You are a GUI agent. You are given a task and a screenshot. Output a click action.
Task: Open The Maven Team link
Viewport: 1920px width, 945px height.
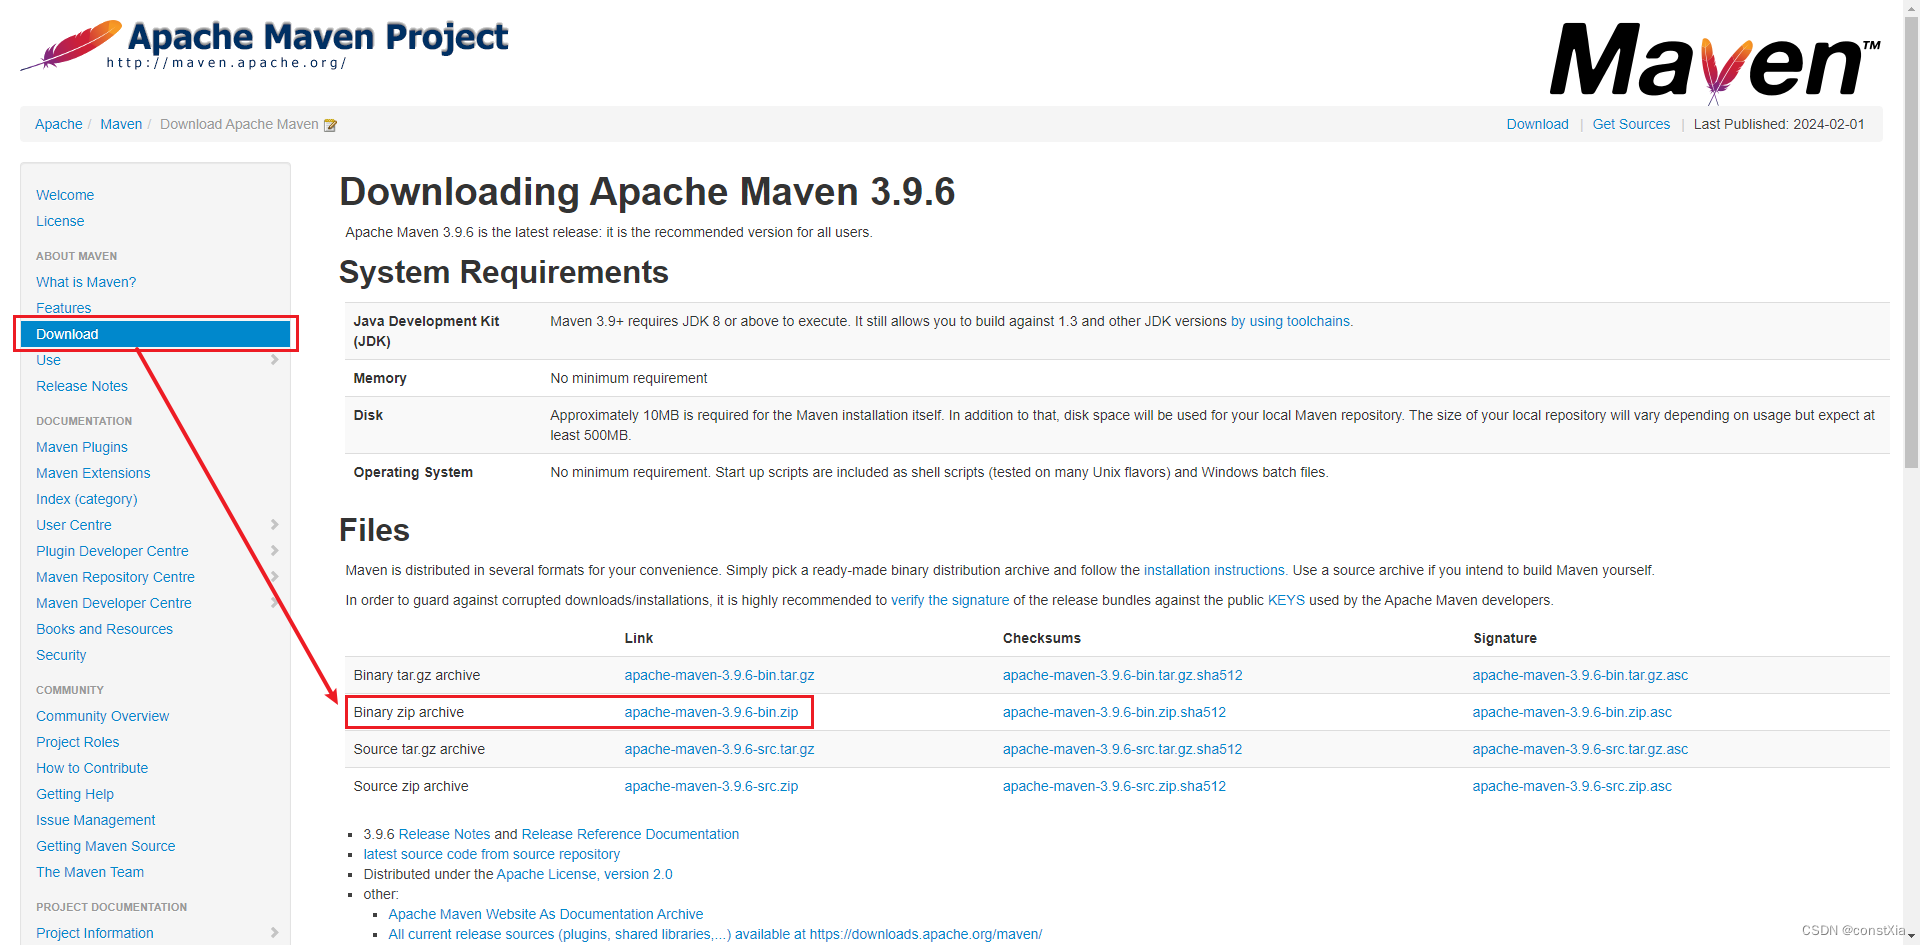pos(90,872)
